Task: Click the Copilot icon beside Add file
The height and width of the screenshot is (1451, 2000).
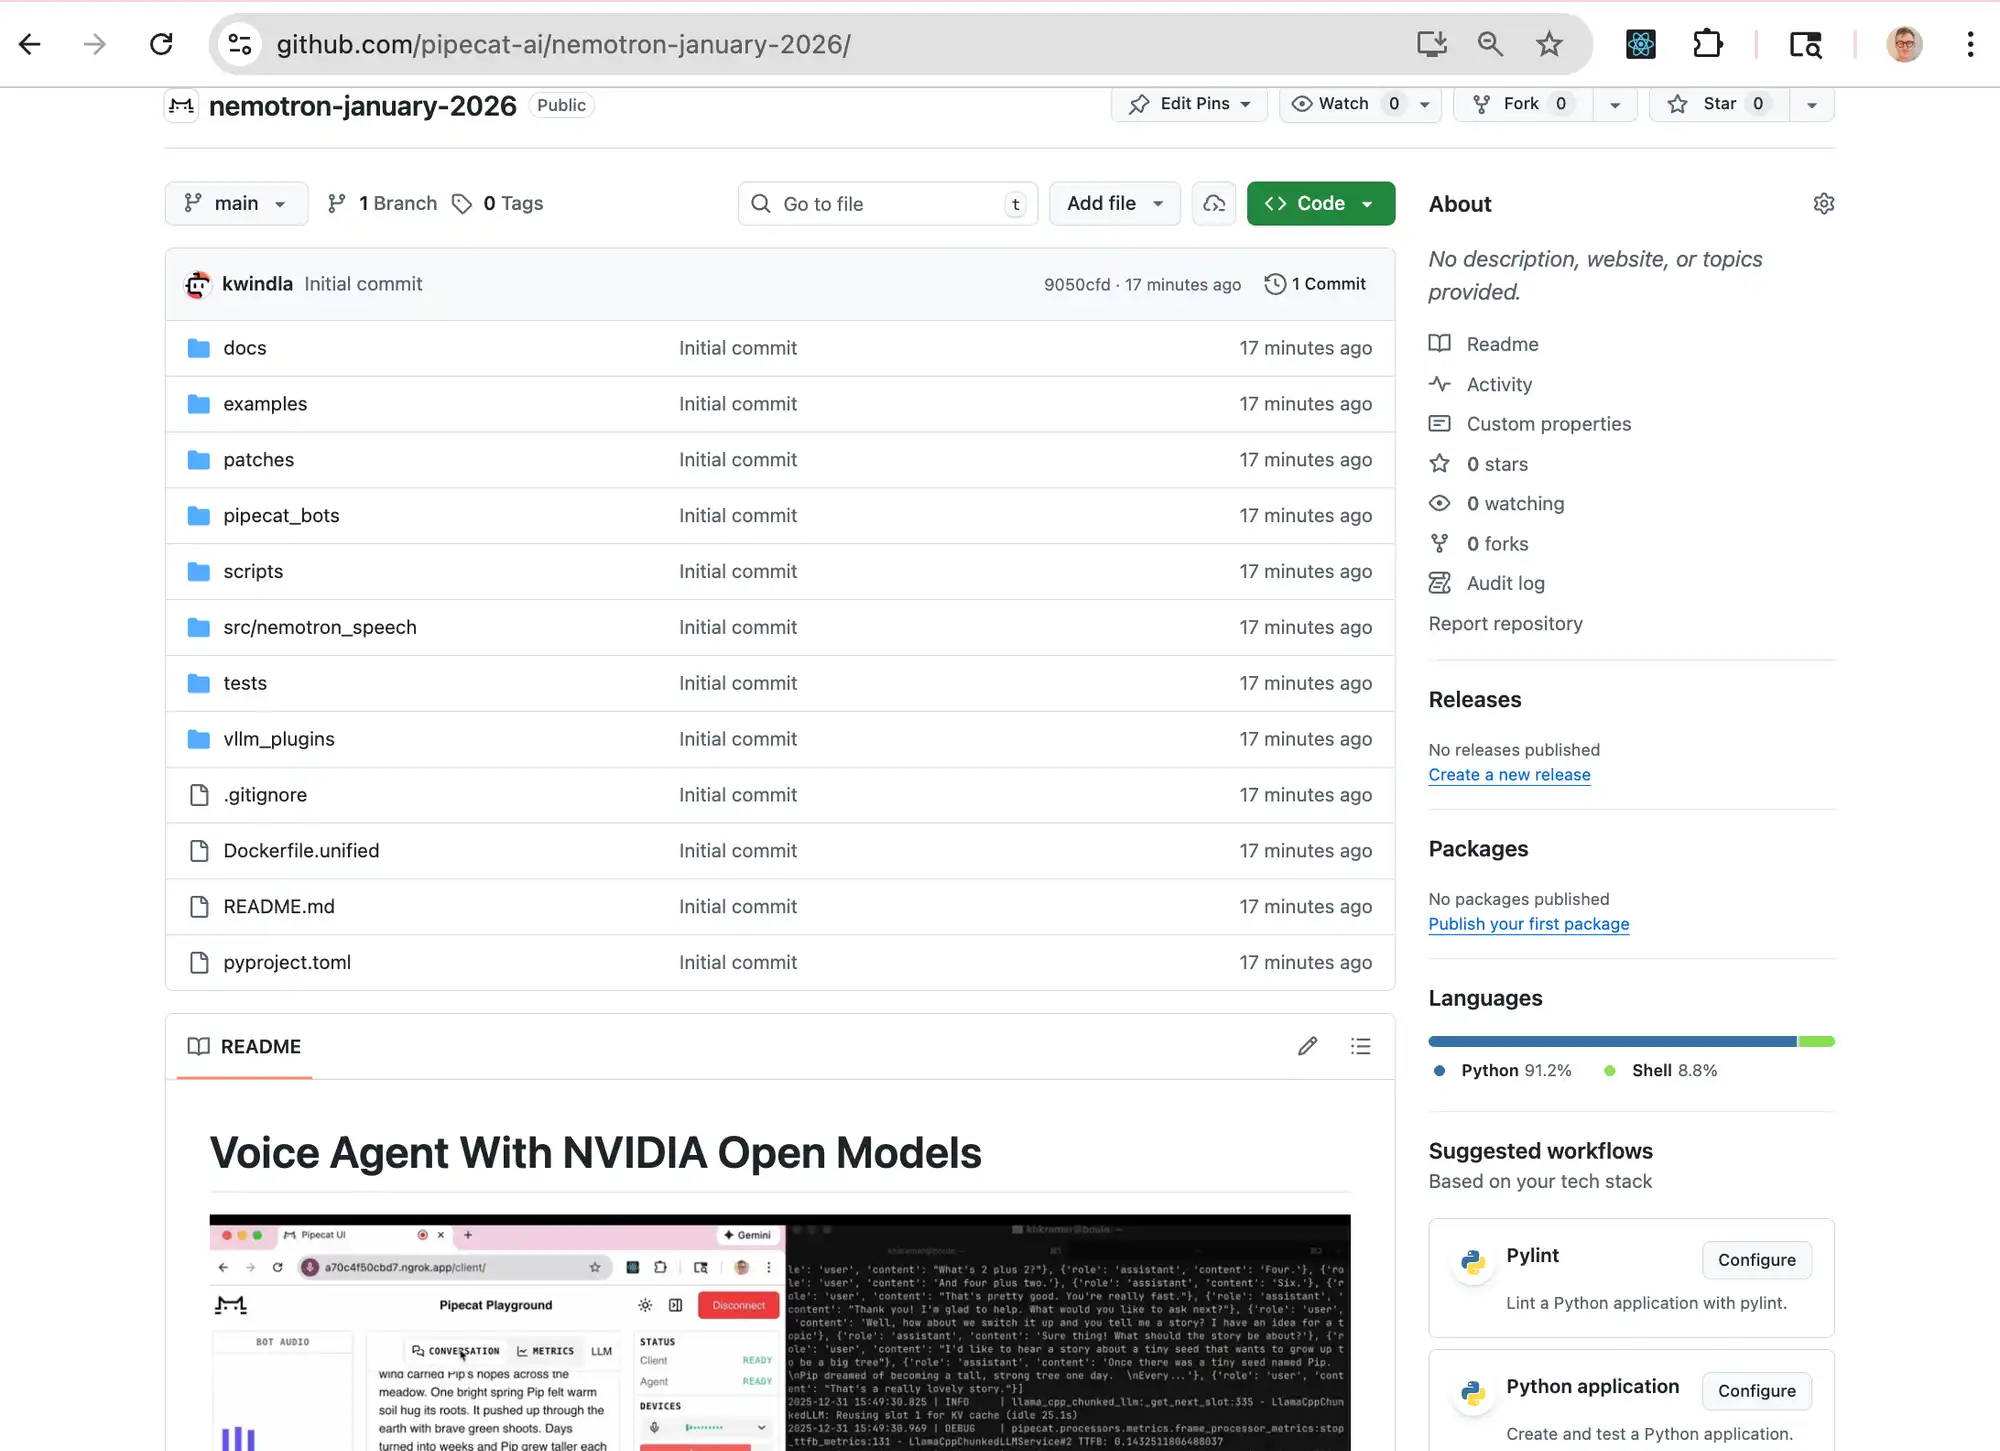Action: [x=1214, y=204]
